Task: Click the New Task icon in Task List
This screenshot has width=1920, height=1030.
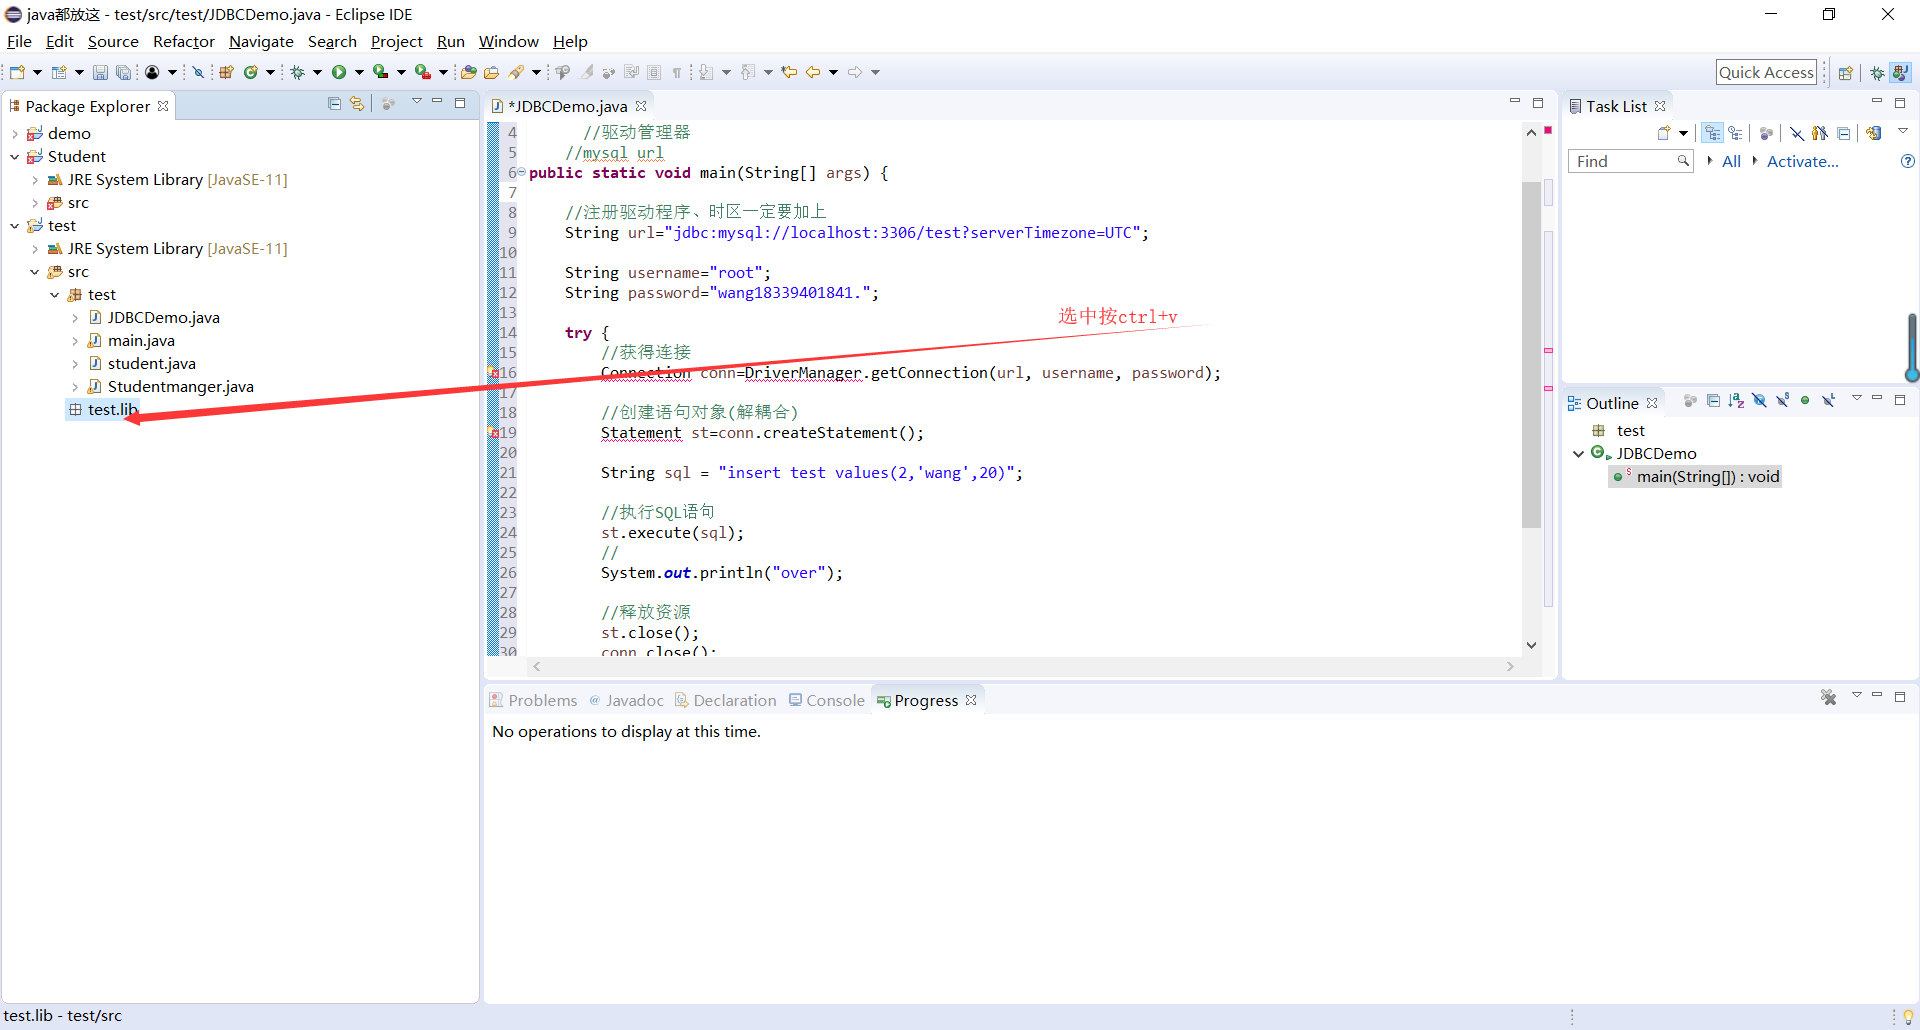Action: (x=1664, y=133)
